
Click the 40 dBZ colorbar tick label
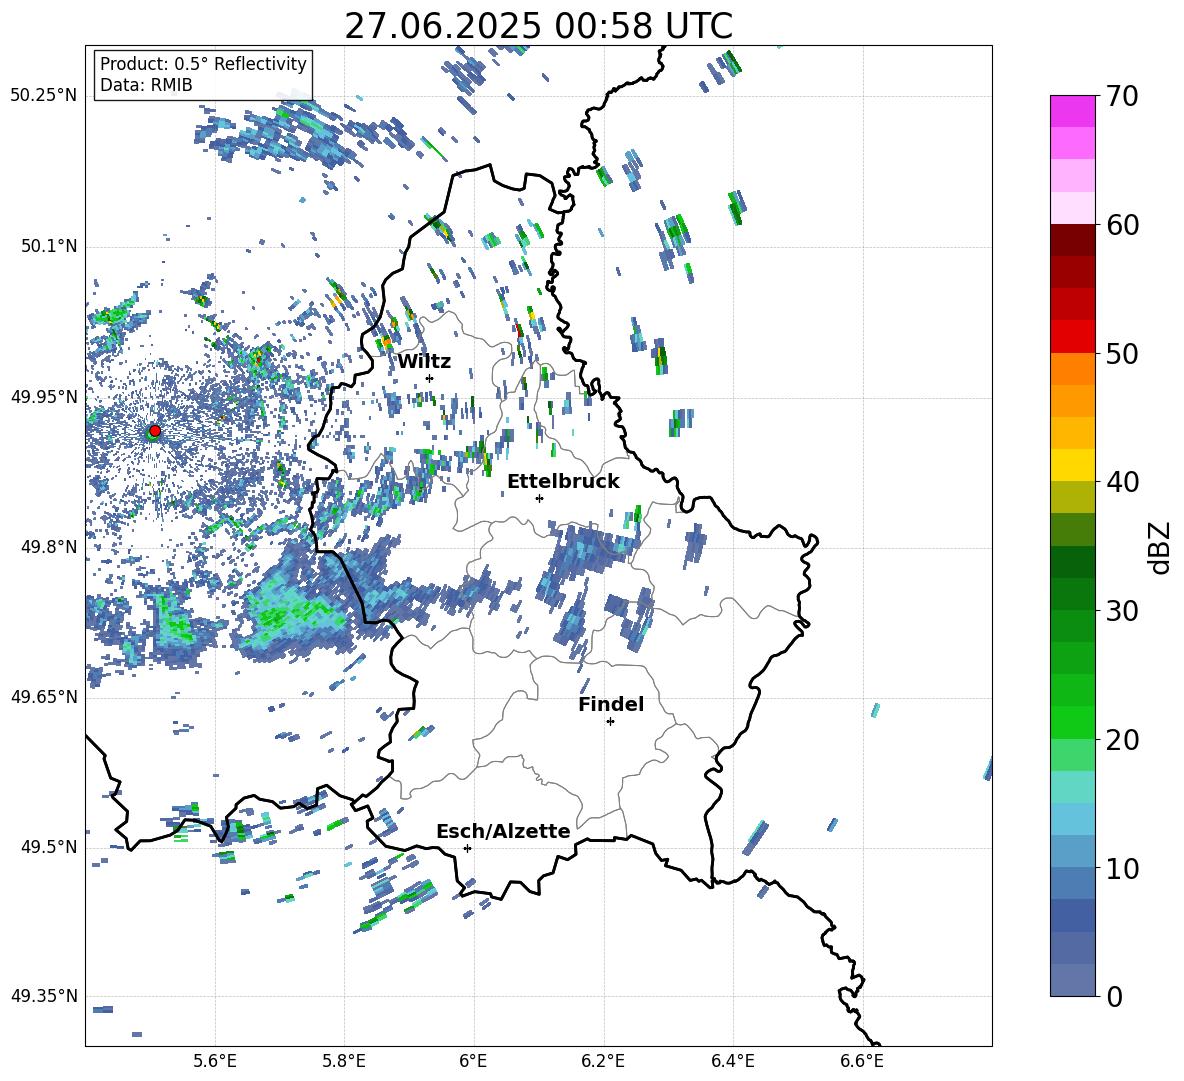[x=1122, y=482]
